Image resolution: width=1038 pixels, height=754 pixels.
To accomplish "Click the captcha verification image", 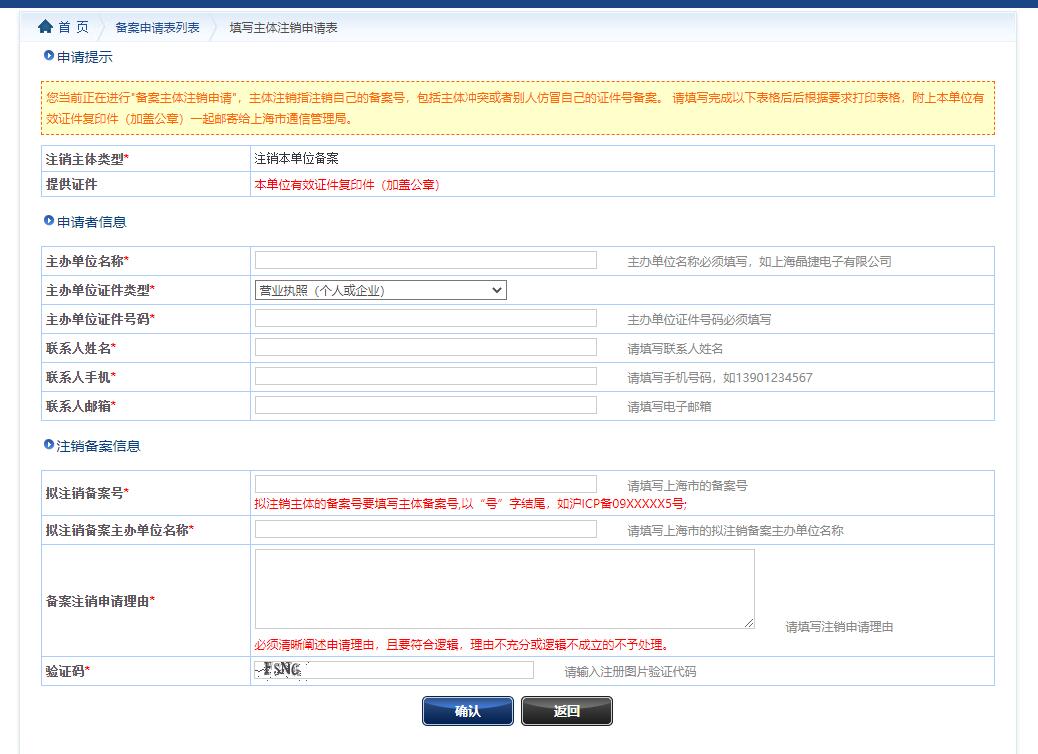I will (x=280, y=670).
